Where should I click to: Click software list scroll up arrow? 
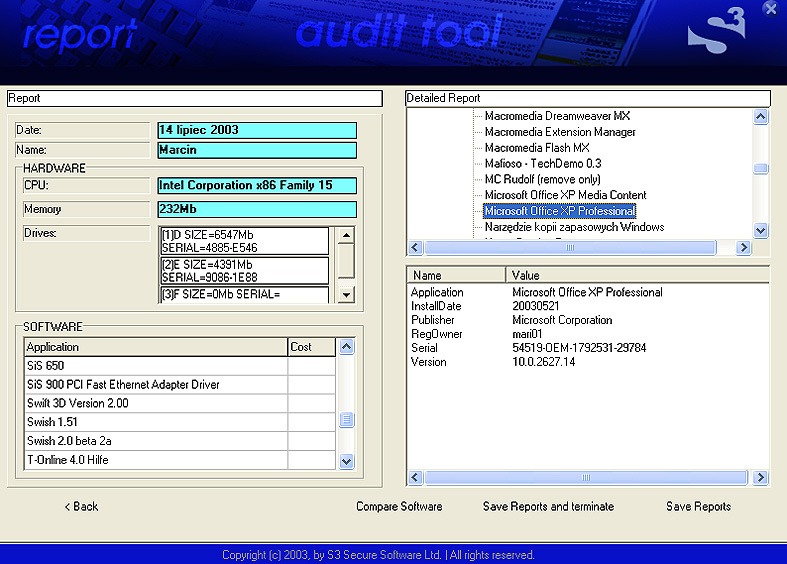(x=346, y=347)
